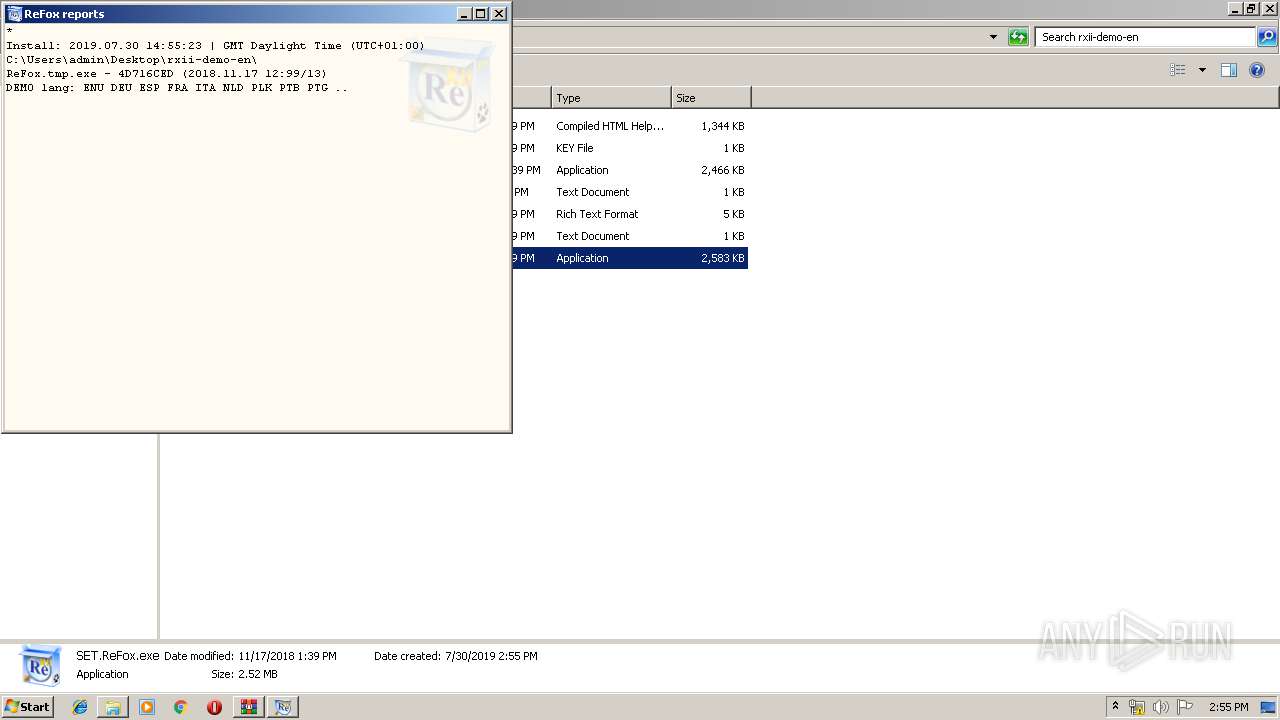Click the Date modified value in details pane
The image size is (1280, 720).
[x=287, y=656]
